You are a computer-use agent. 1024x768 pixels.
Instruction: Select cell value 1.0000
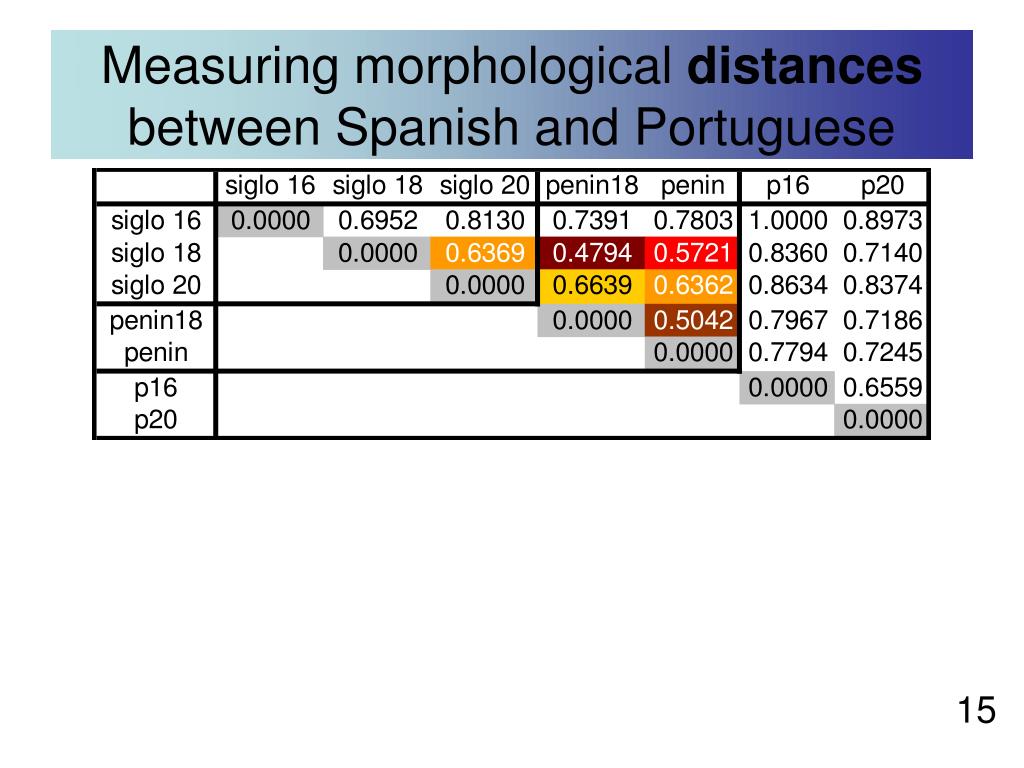[x=788, y=221]
